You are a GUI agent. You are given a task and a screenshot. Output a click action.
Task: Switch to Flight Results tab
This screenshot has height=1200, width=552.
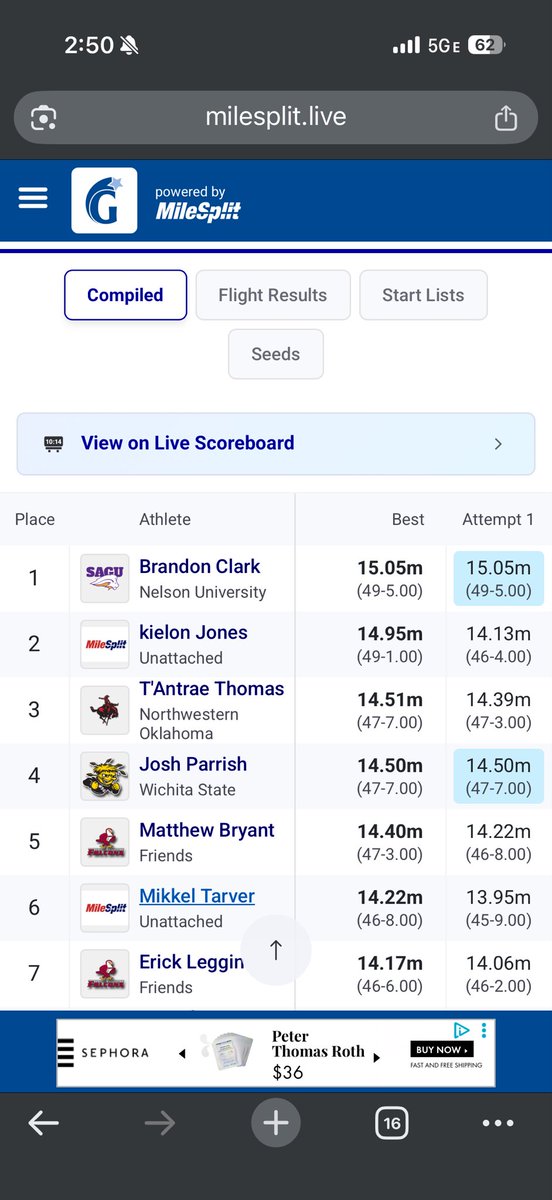click(273, 295)
